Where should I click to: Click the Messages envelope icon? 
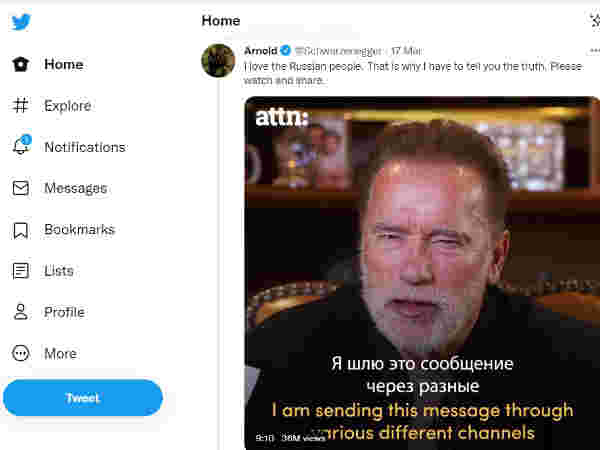(x=21, y=188)
